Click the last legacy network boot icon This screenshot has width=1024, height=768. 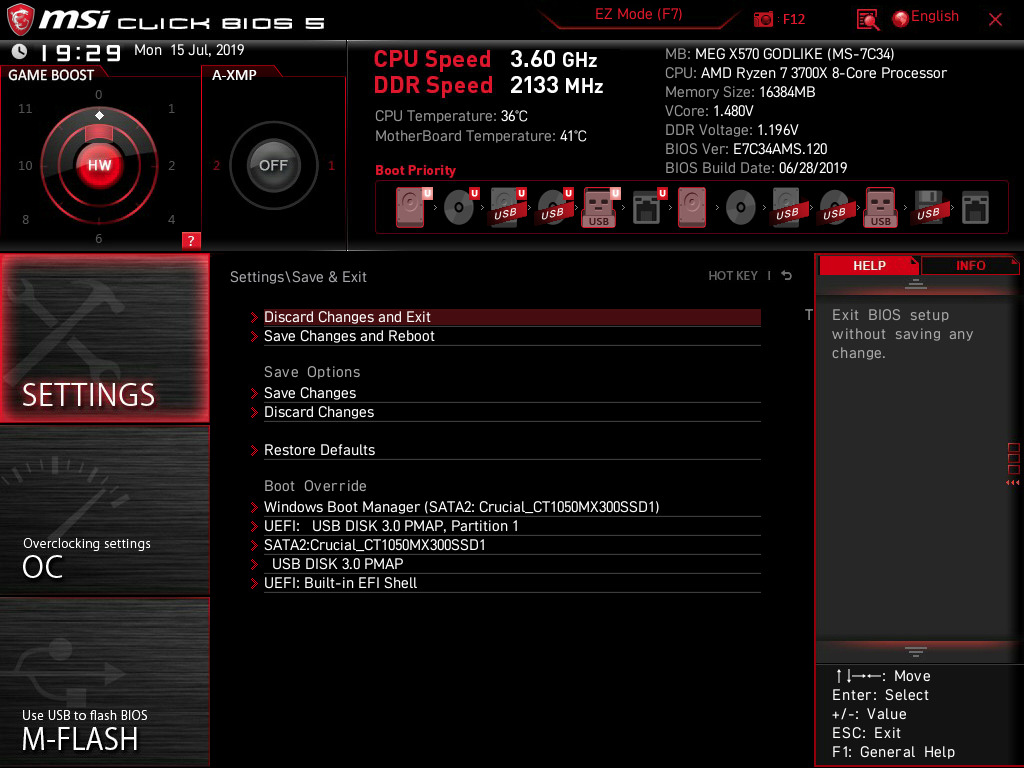[975, 208]
